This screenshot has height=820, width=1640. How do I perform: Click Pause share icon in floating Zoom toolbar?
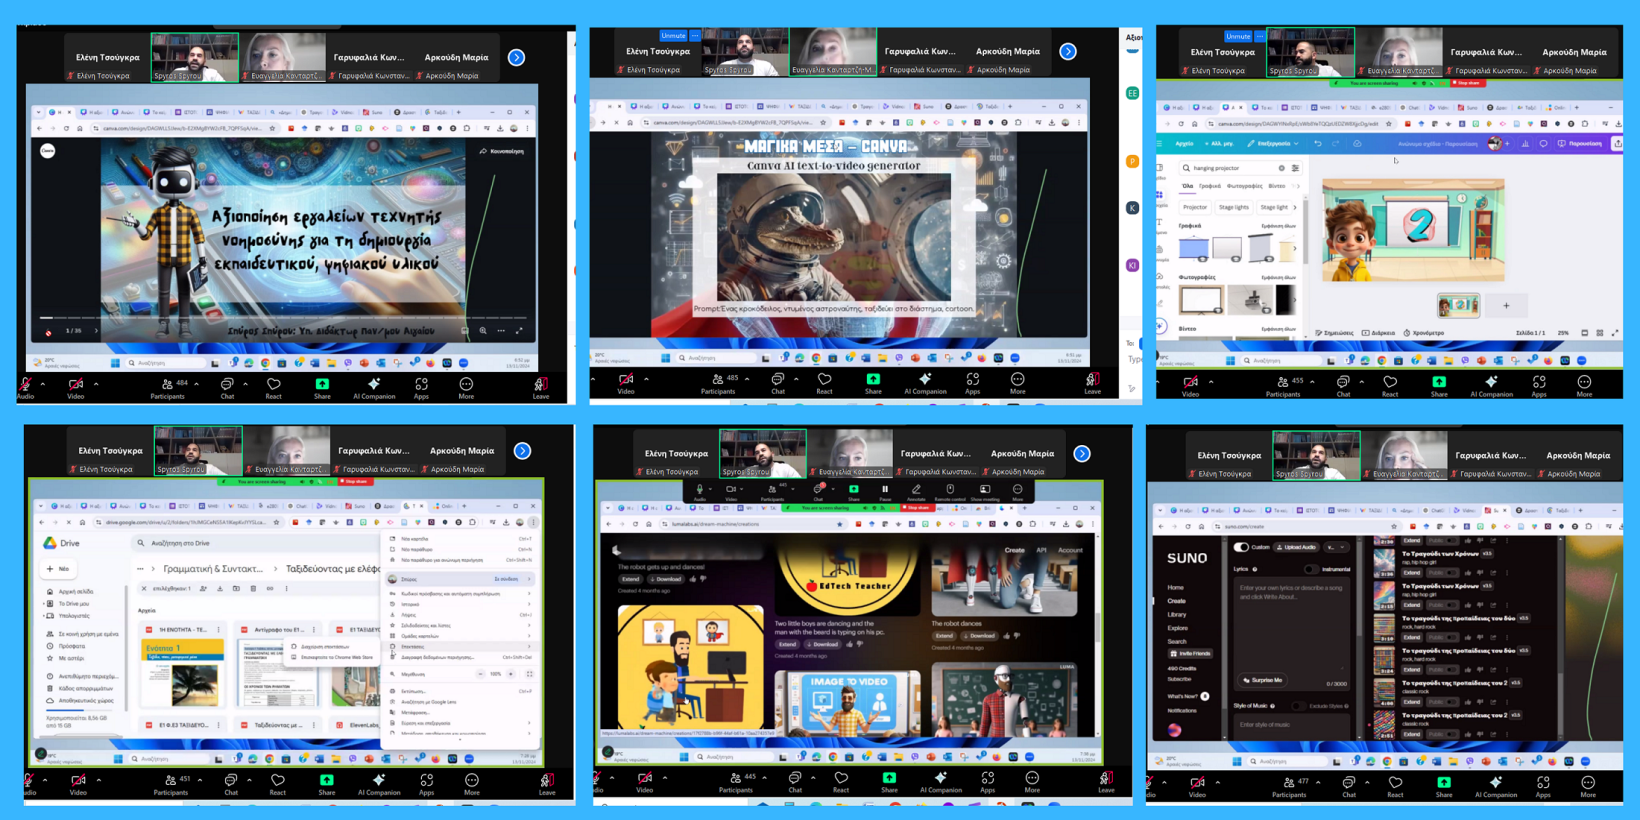885,490
